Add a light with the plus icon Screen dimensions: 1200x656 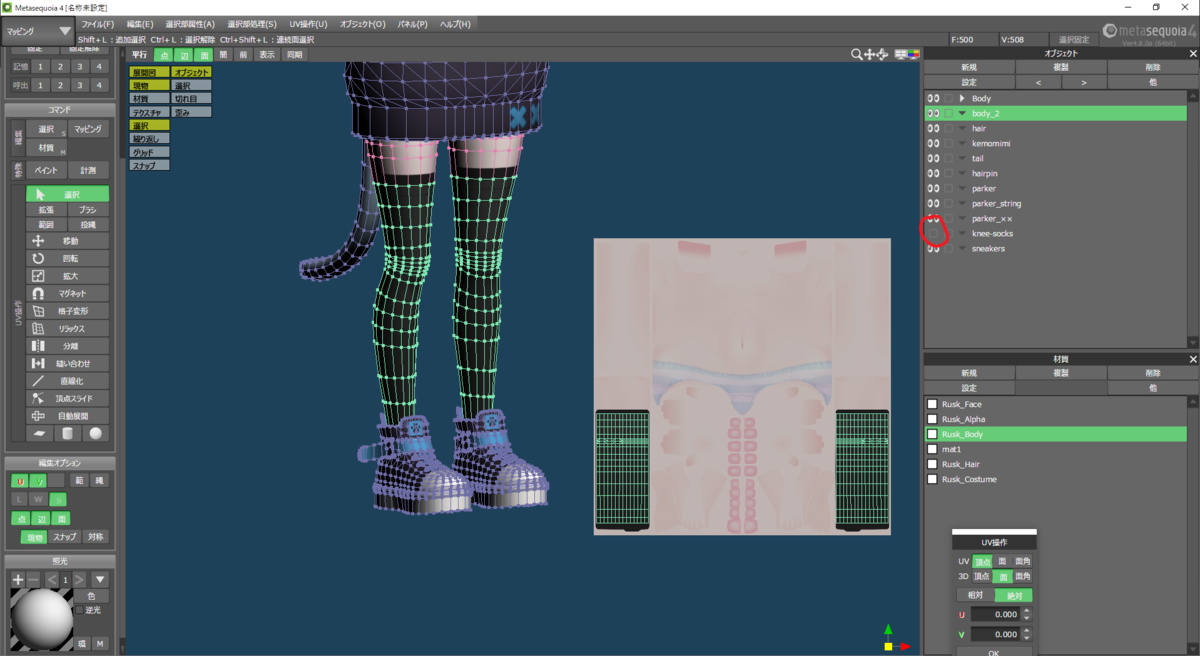[18, 579]
